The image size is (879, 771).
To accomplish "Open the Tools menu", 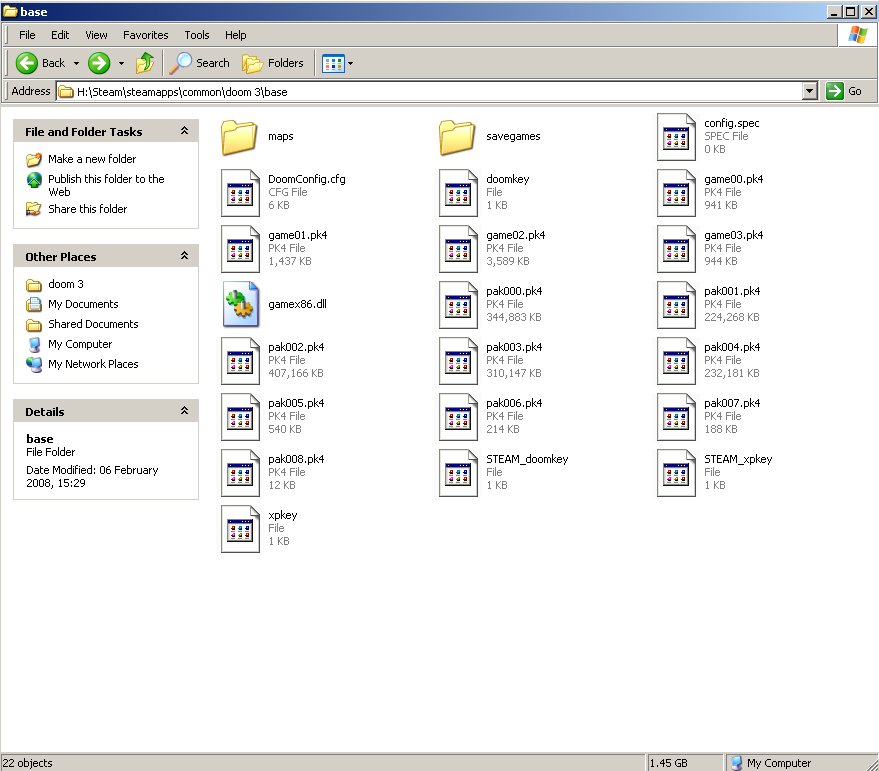I will tap(197, 35).
